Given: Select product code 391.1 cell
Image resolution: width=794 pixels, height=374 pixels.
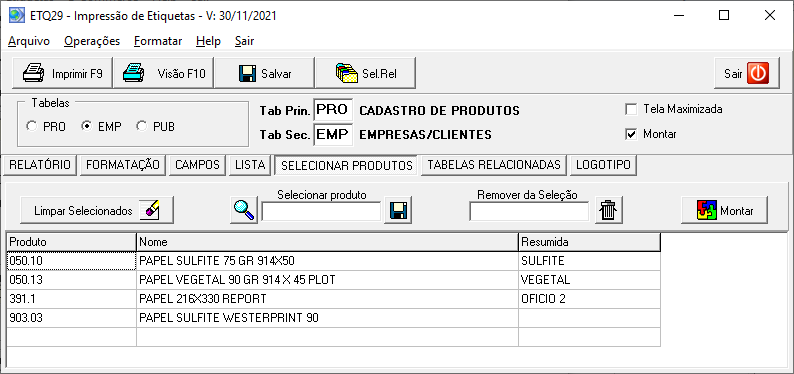Looking at the screenshot, I should 71,299.
